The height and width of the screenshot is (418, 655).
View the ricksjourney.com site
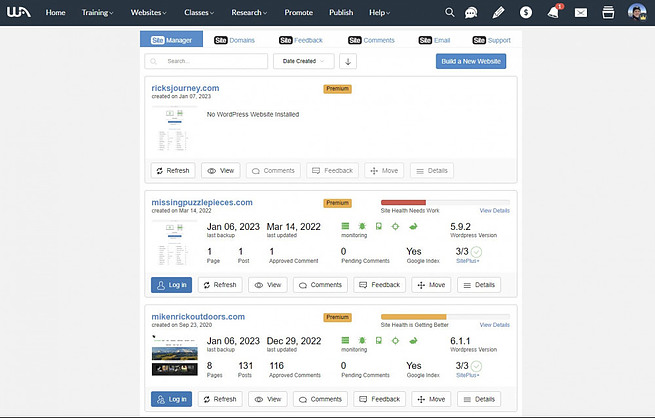(221, 170)
